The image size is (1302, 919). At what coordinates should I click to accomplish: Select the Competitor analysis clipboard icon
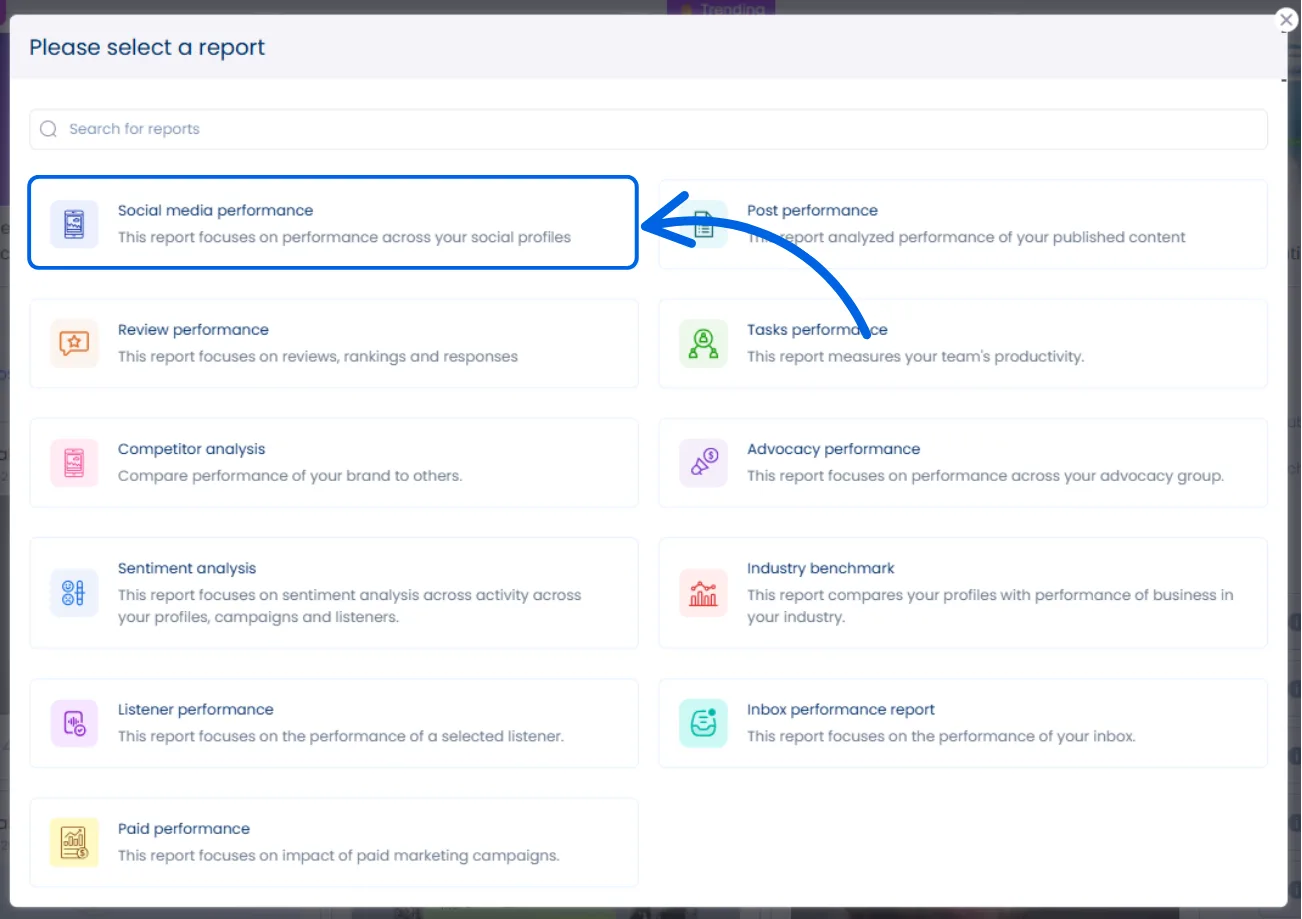point(72,462)
